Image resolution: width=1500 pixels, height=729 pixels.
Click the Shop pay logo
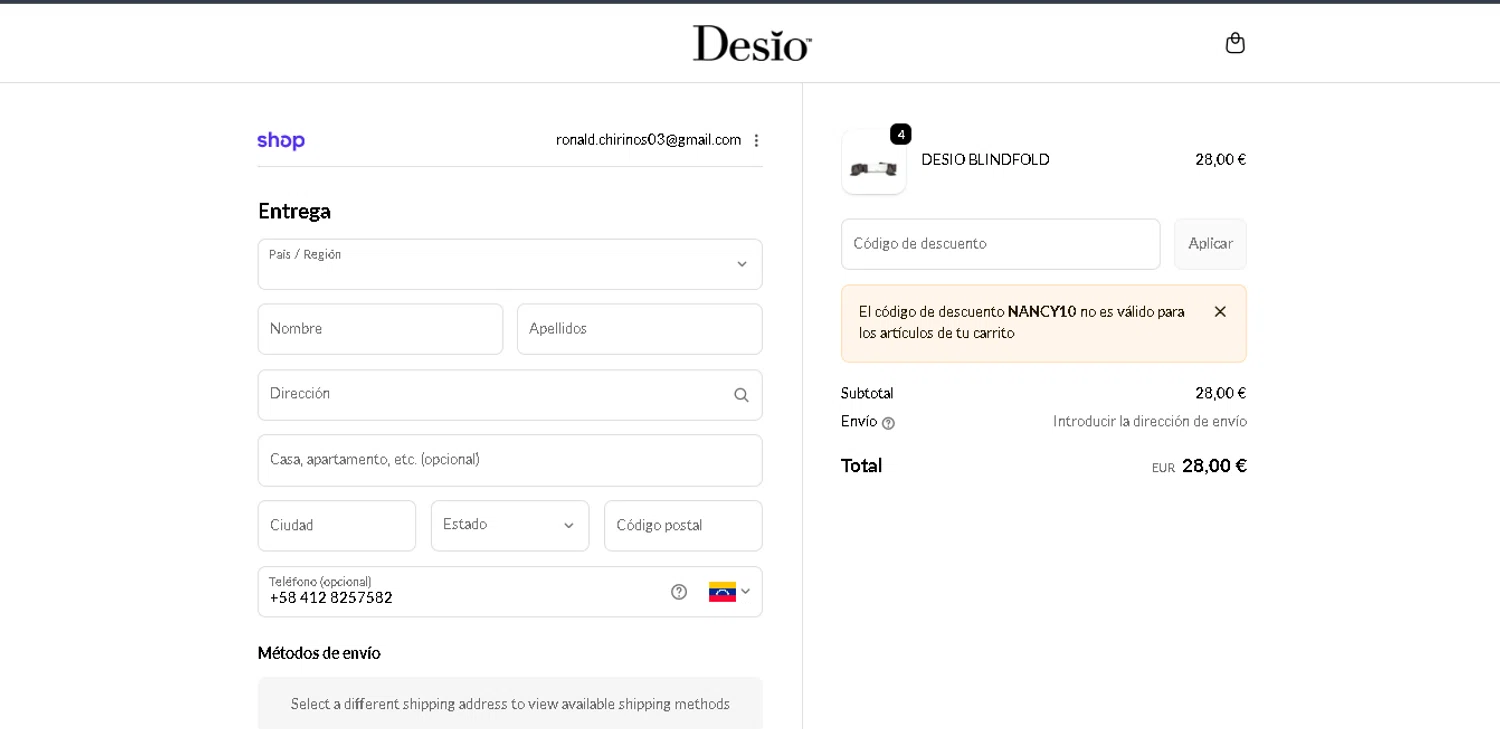click(281, 141)
